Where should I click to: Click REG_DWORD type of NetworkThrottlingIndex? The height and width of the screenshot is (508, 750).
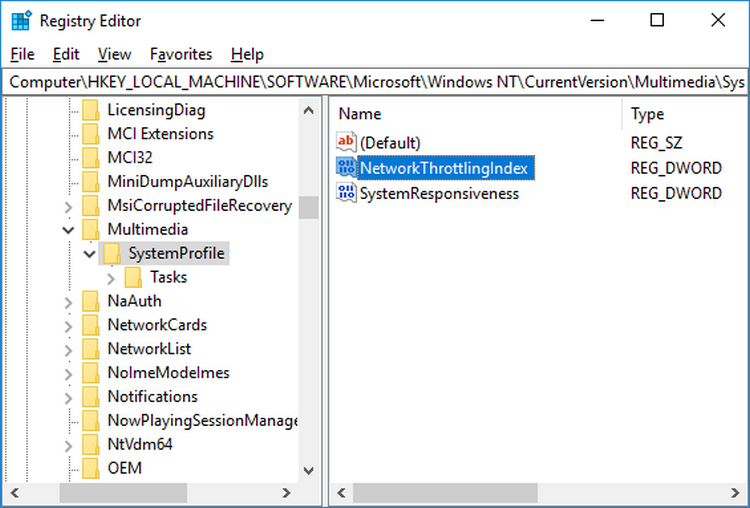tap(676, 168)
